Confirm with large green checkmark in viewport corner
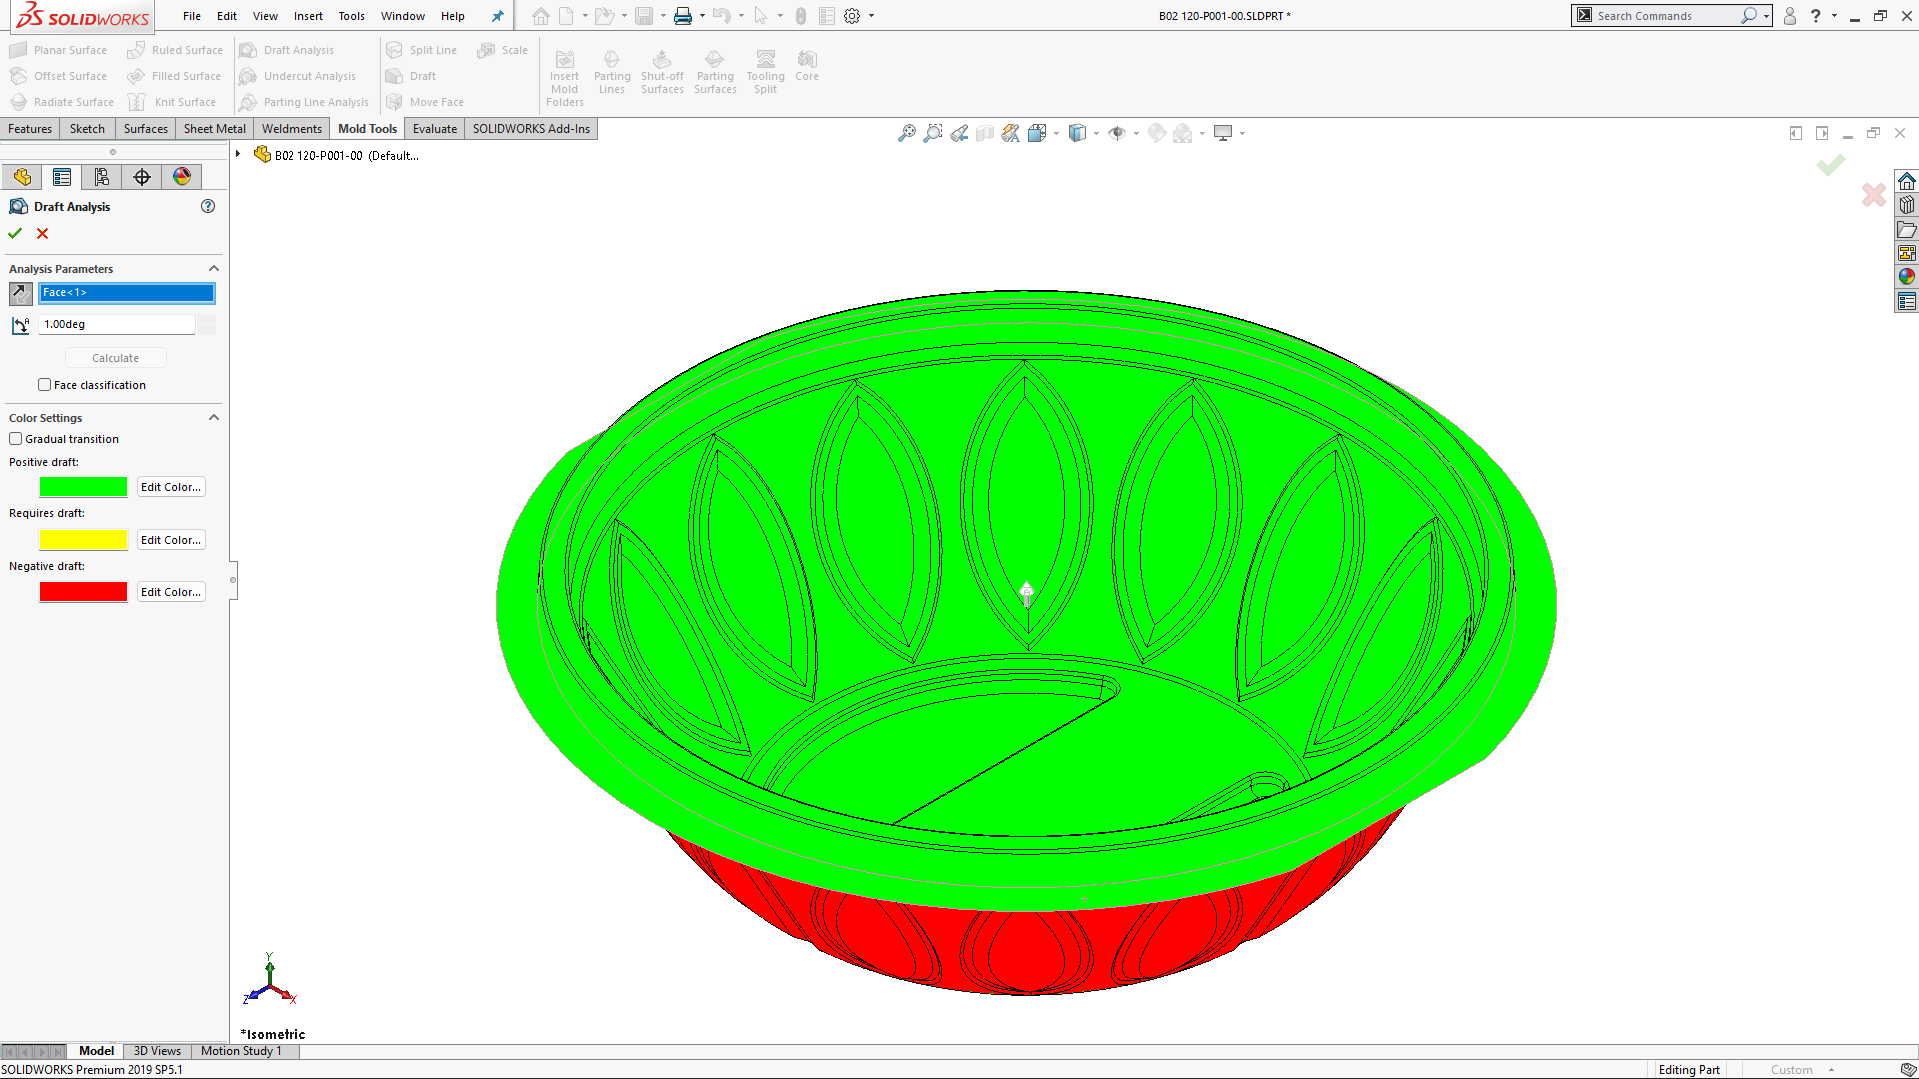The height and width of the screenshot is (1079, 1919). pyautogui.click(x=1831, y=165)
